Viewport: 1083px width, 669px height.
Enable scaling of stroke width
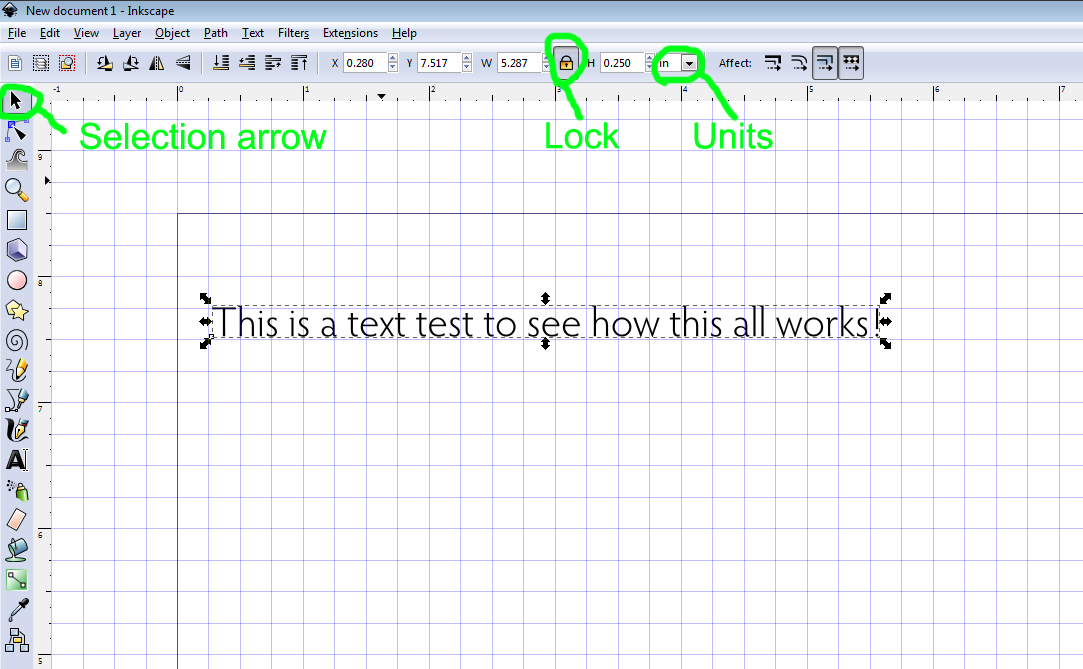[x=773, y=62]
